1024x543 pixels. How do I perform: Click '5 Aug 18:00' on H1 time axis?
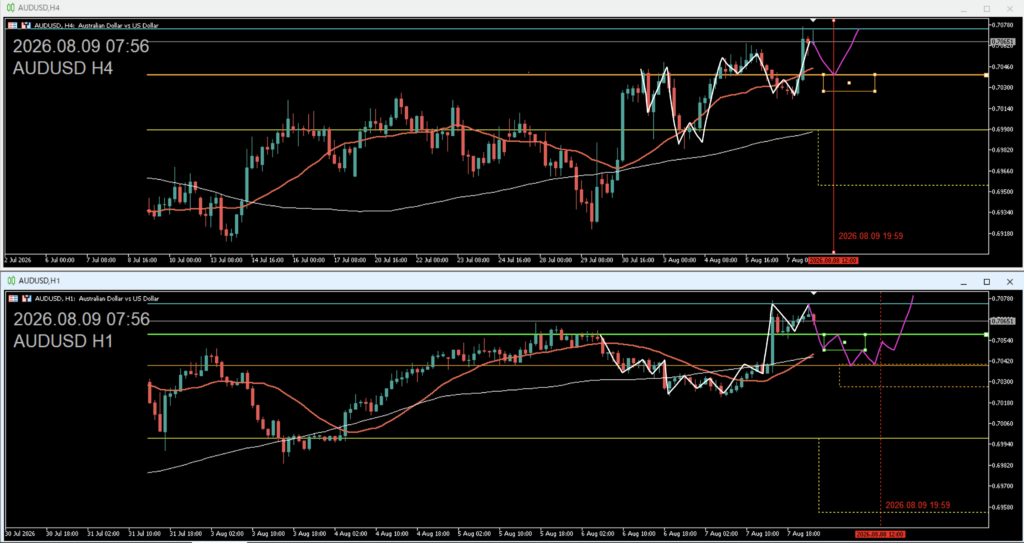[556, 534]
